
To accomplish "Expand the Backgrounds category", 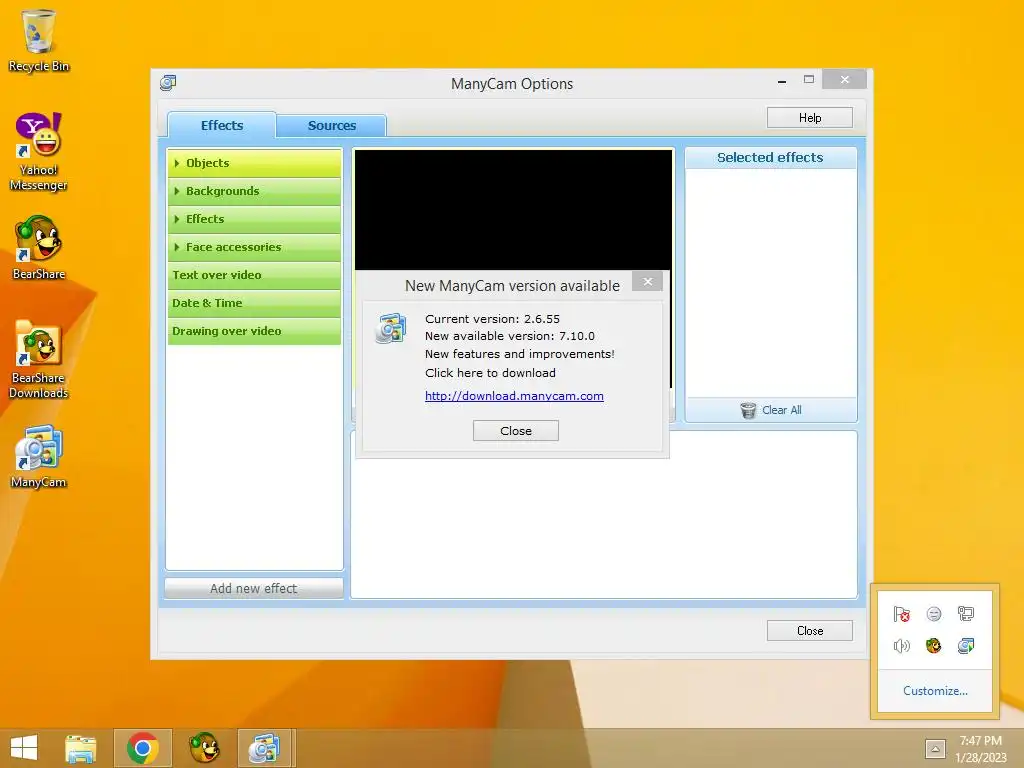I will pyautogui.click(x=254, y=191).
